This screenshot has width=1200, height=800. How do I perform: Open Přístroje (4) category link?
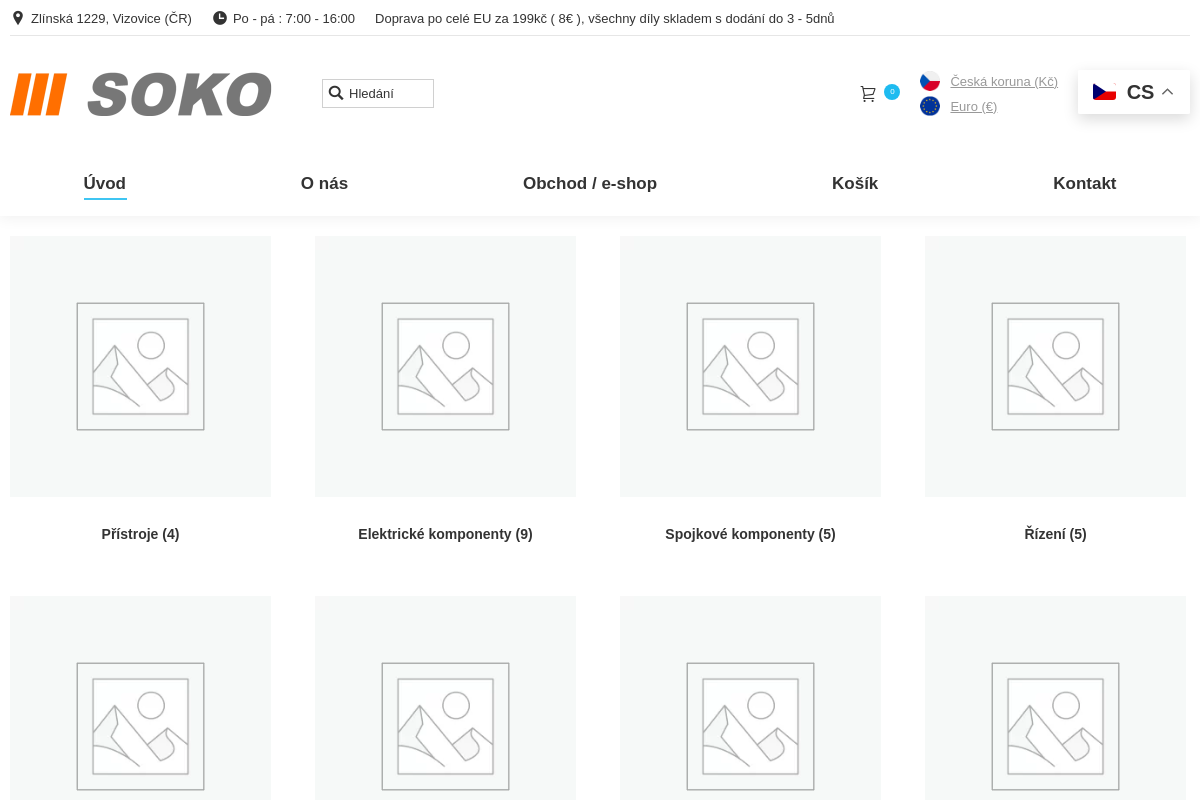140,534
